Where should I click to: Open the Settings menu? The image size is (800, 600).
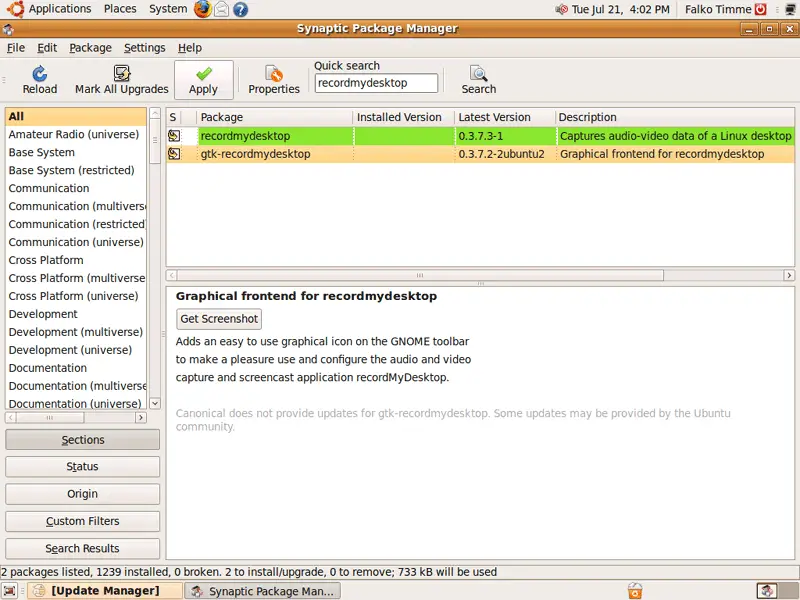tap(144, 48)
